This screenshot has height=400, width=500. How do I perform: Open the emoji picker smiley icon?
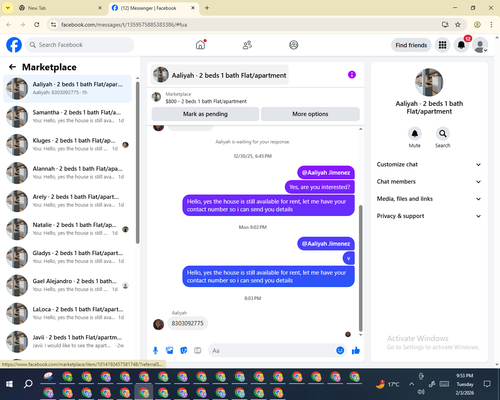click(340, 350)
